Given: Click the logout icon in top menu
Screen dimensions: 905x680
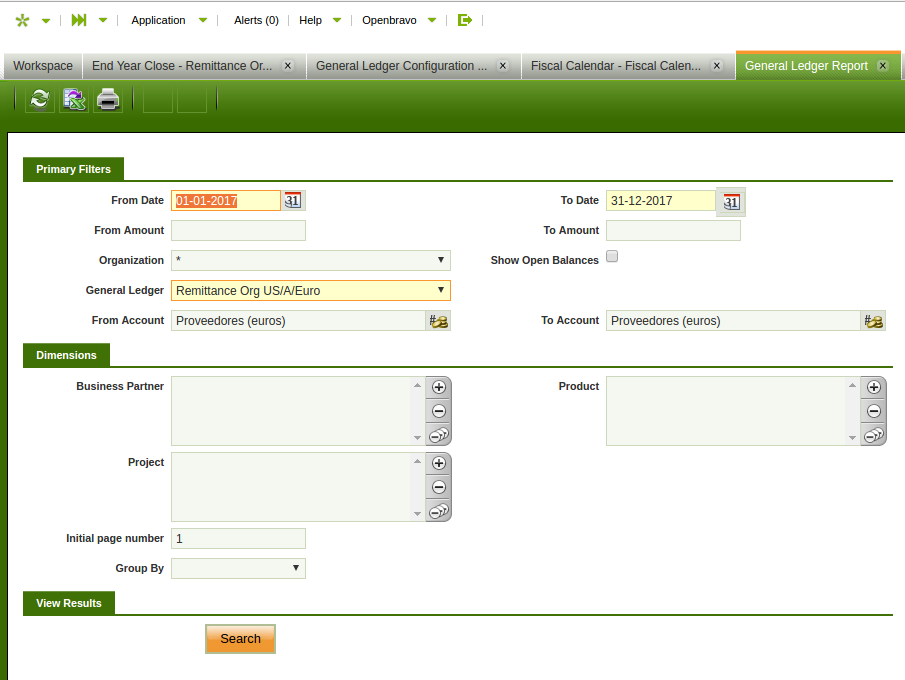Looking at the screenshot, I should (464, 20).
